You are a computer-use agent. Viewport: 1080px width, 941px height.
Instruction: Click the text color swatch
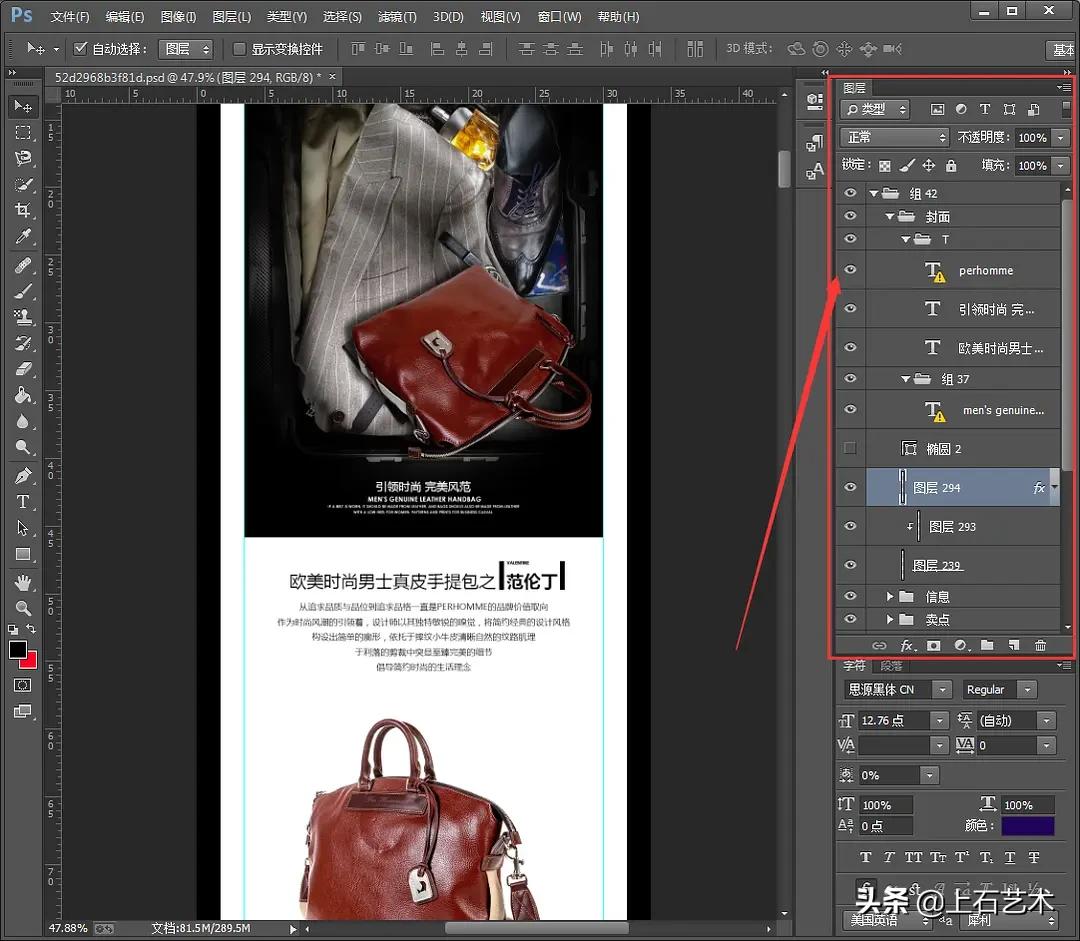(1028, 825)
